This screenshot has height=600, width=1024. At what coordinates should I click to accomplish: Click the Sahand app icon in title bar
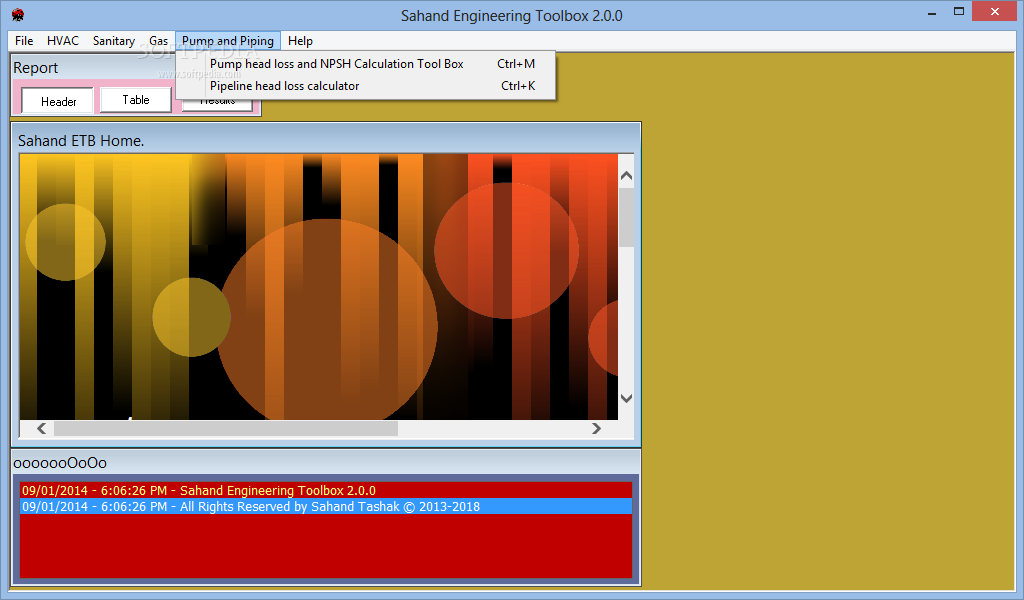(18, 15)
